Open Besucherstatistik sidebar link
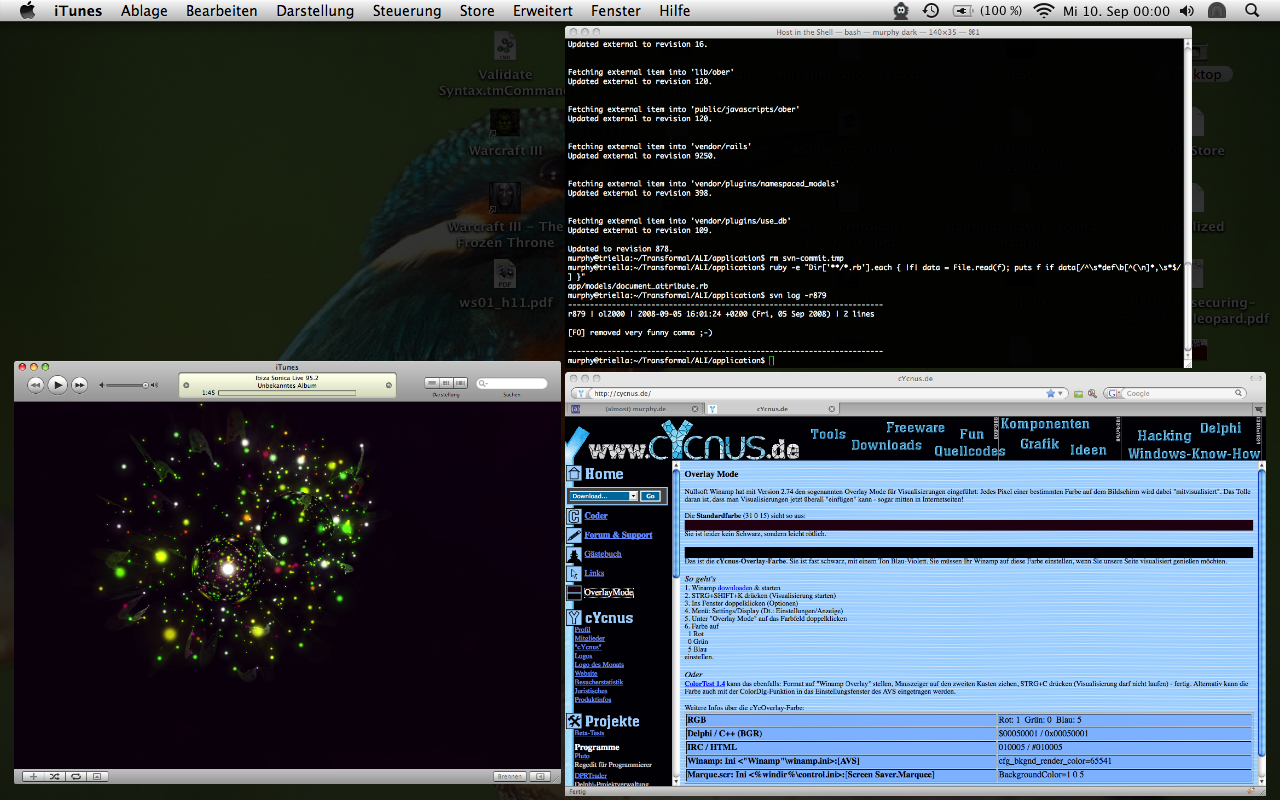The image size is (1280, 800). pos(599,682)
